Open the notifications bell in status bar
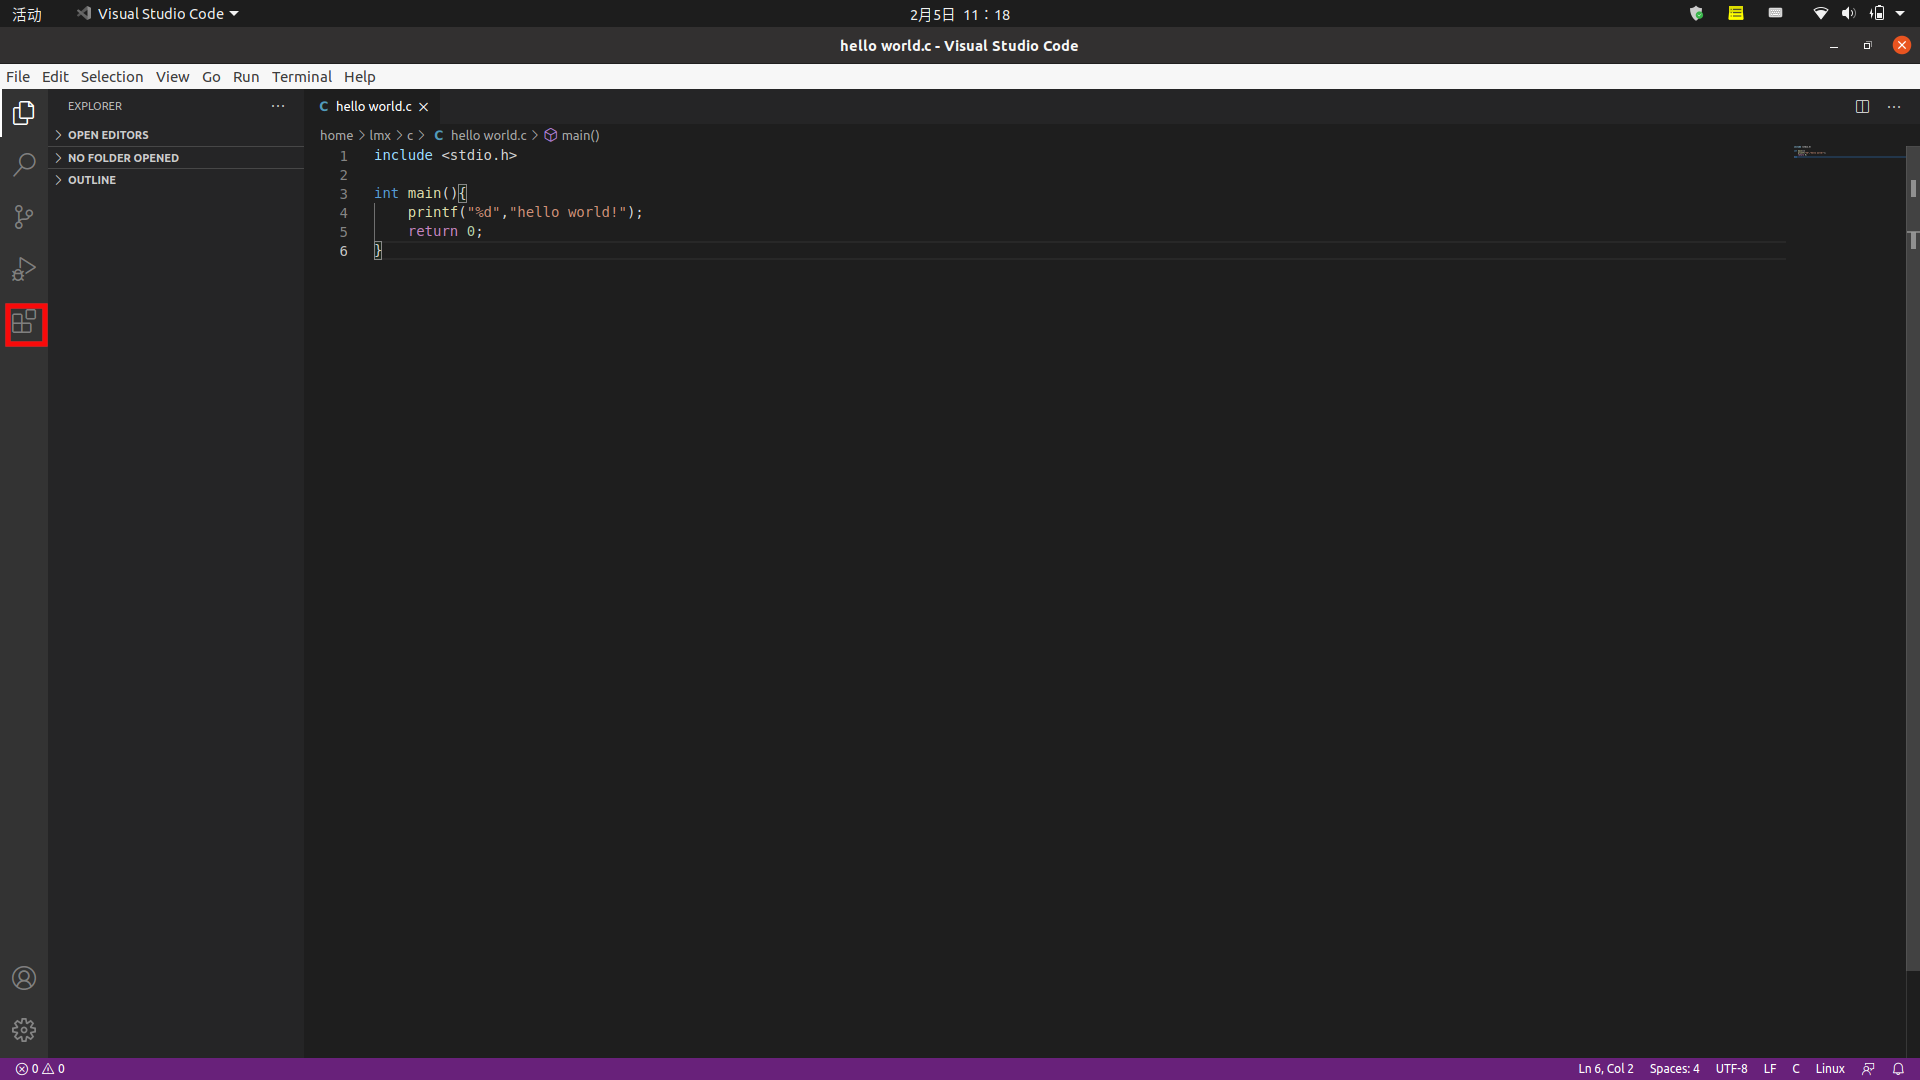 coord(1898,1069)
